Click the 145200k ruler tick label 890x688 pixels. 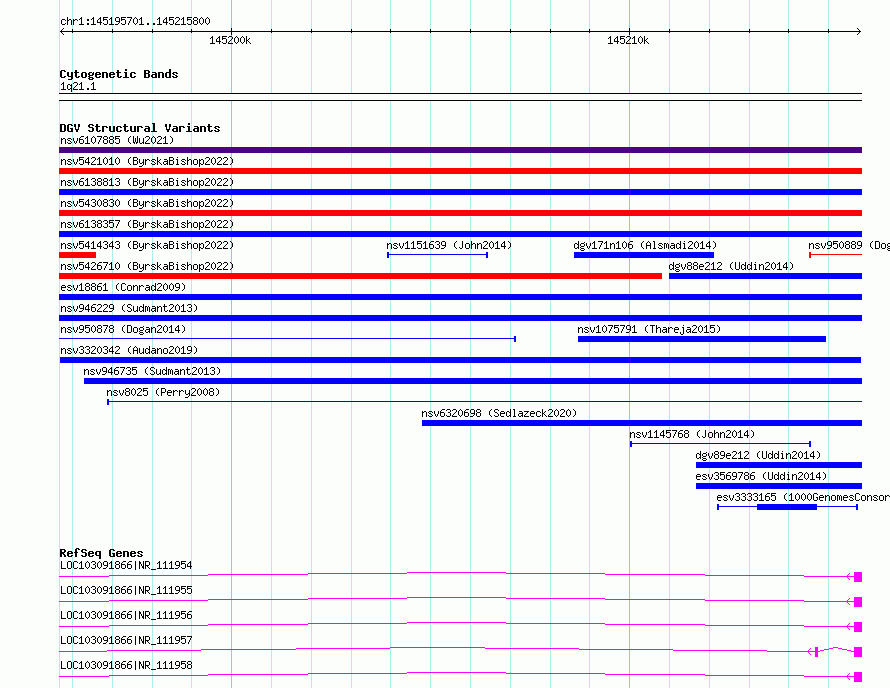click(230, 40)
